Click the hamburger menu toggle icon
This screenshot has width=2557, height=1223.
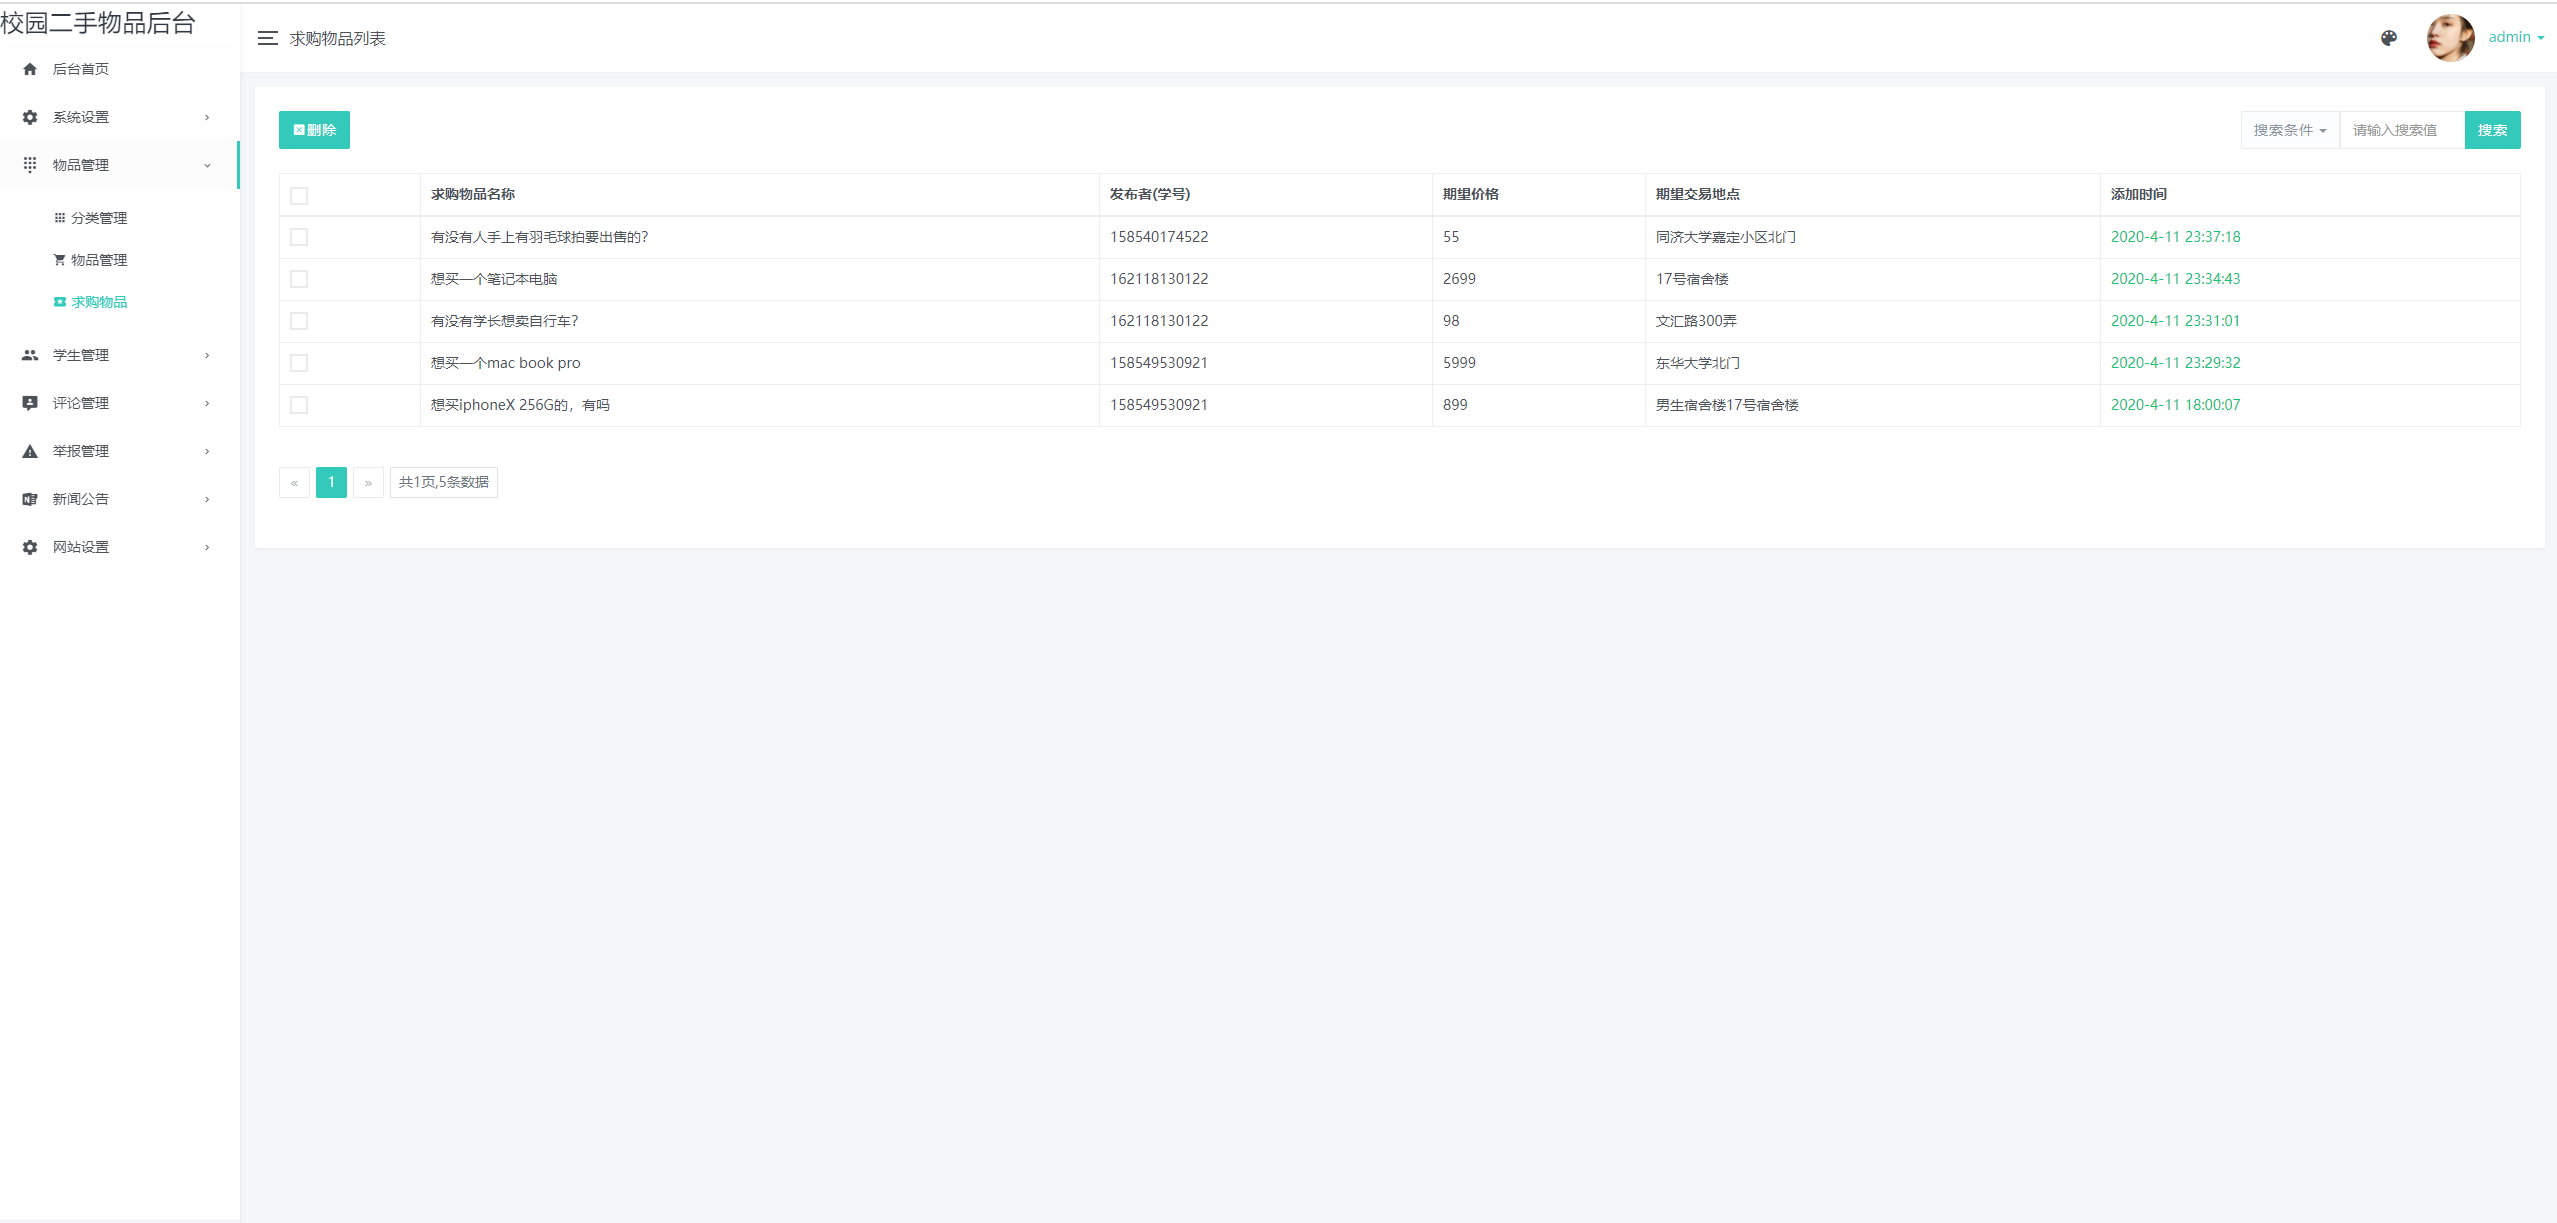pyautogui.click(x=267, y=38)
